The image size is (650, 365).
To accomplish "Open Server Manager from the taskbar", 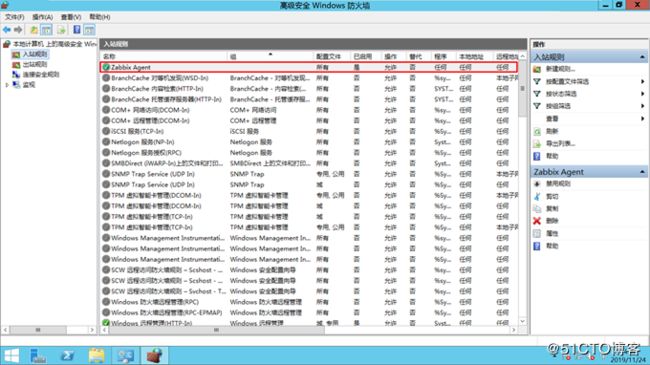I will (39, 356).
